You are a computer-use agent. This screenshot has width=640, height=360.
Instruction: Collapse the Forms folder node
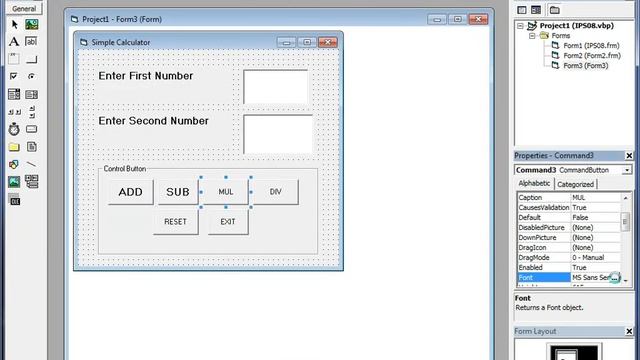click(x=532, y=36)
